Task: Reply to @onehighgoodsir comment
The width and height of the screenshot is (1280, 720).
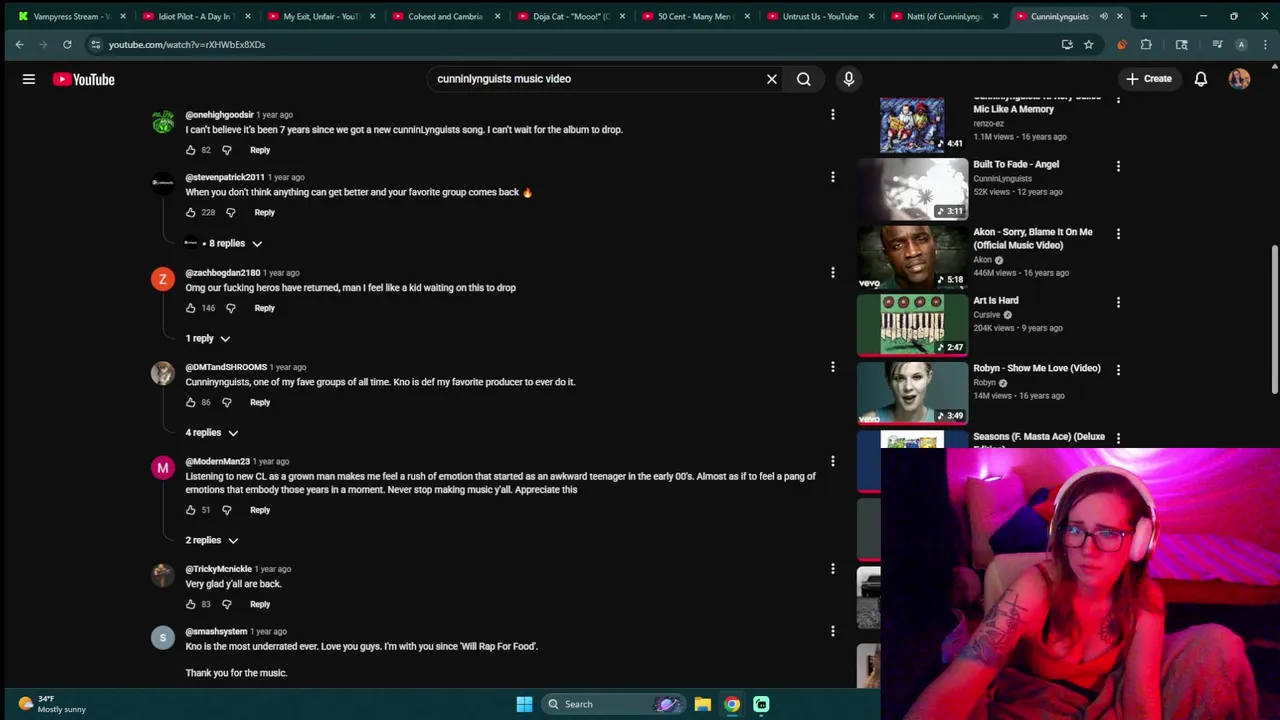Action: [x=260, y=150]
